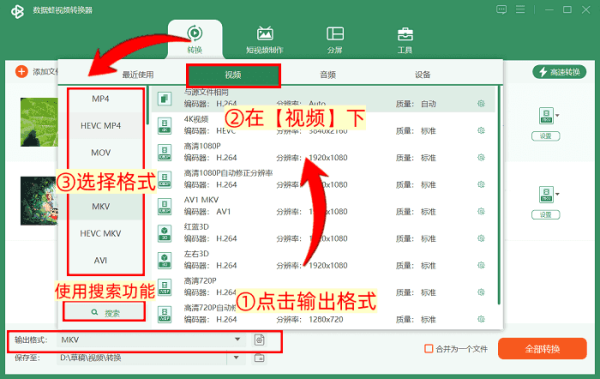
Task: Click the 高清720P preset icon
Action: (x=165, y=287)
